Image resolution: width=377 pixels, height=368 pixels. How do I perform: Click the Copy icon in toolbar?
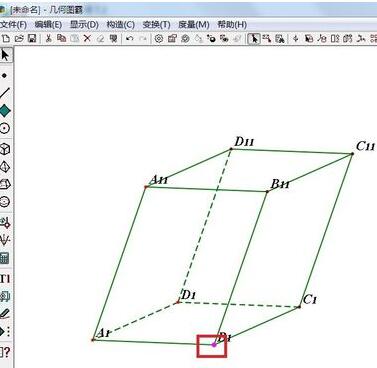pos(61,39)
